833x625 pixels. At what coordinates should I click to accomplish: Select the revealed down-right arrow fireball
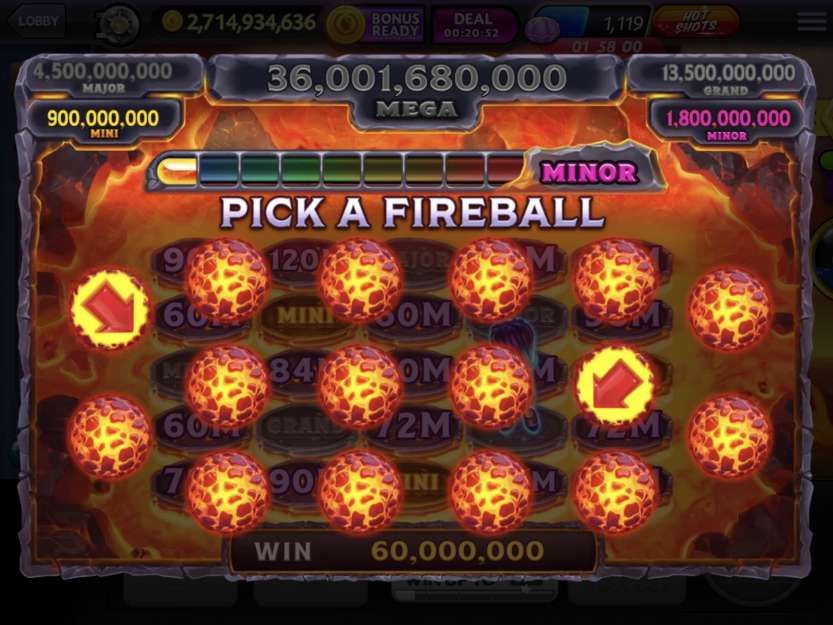click(x=110, y=309)
